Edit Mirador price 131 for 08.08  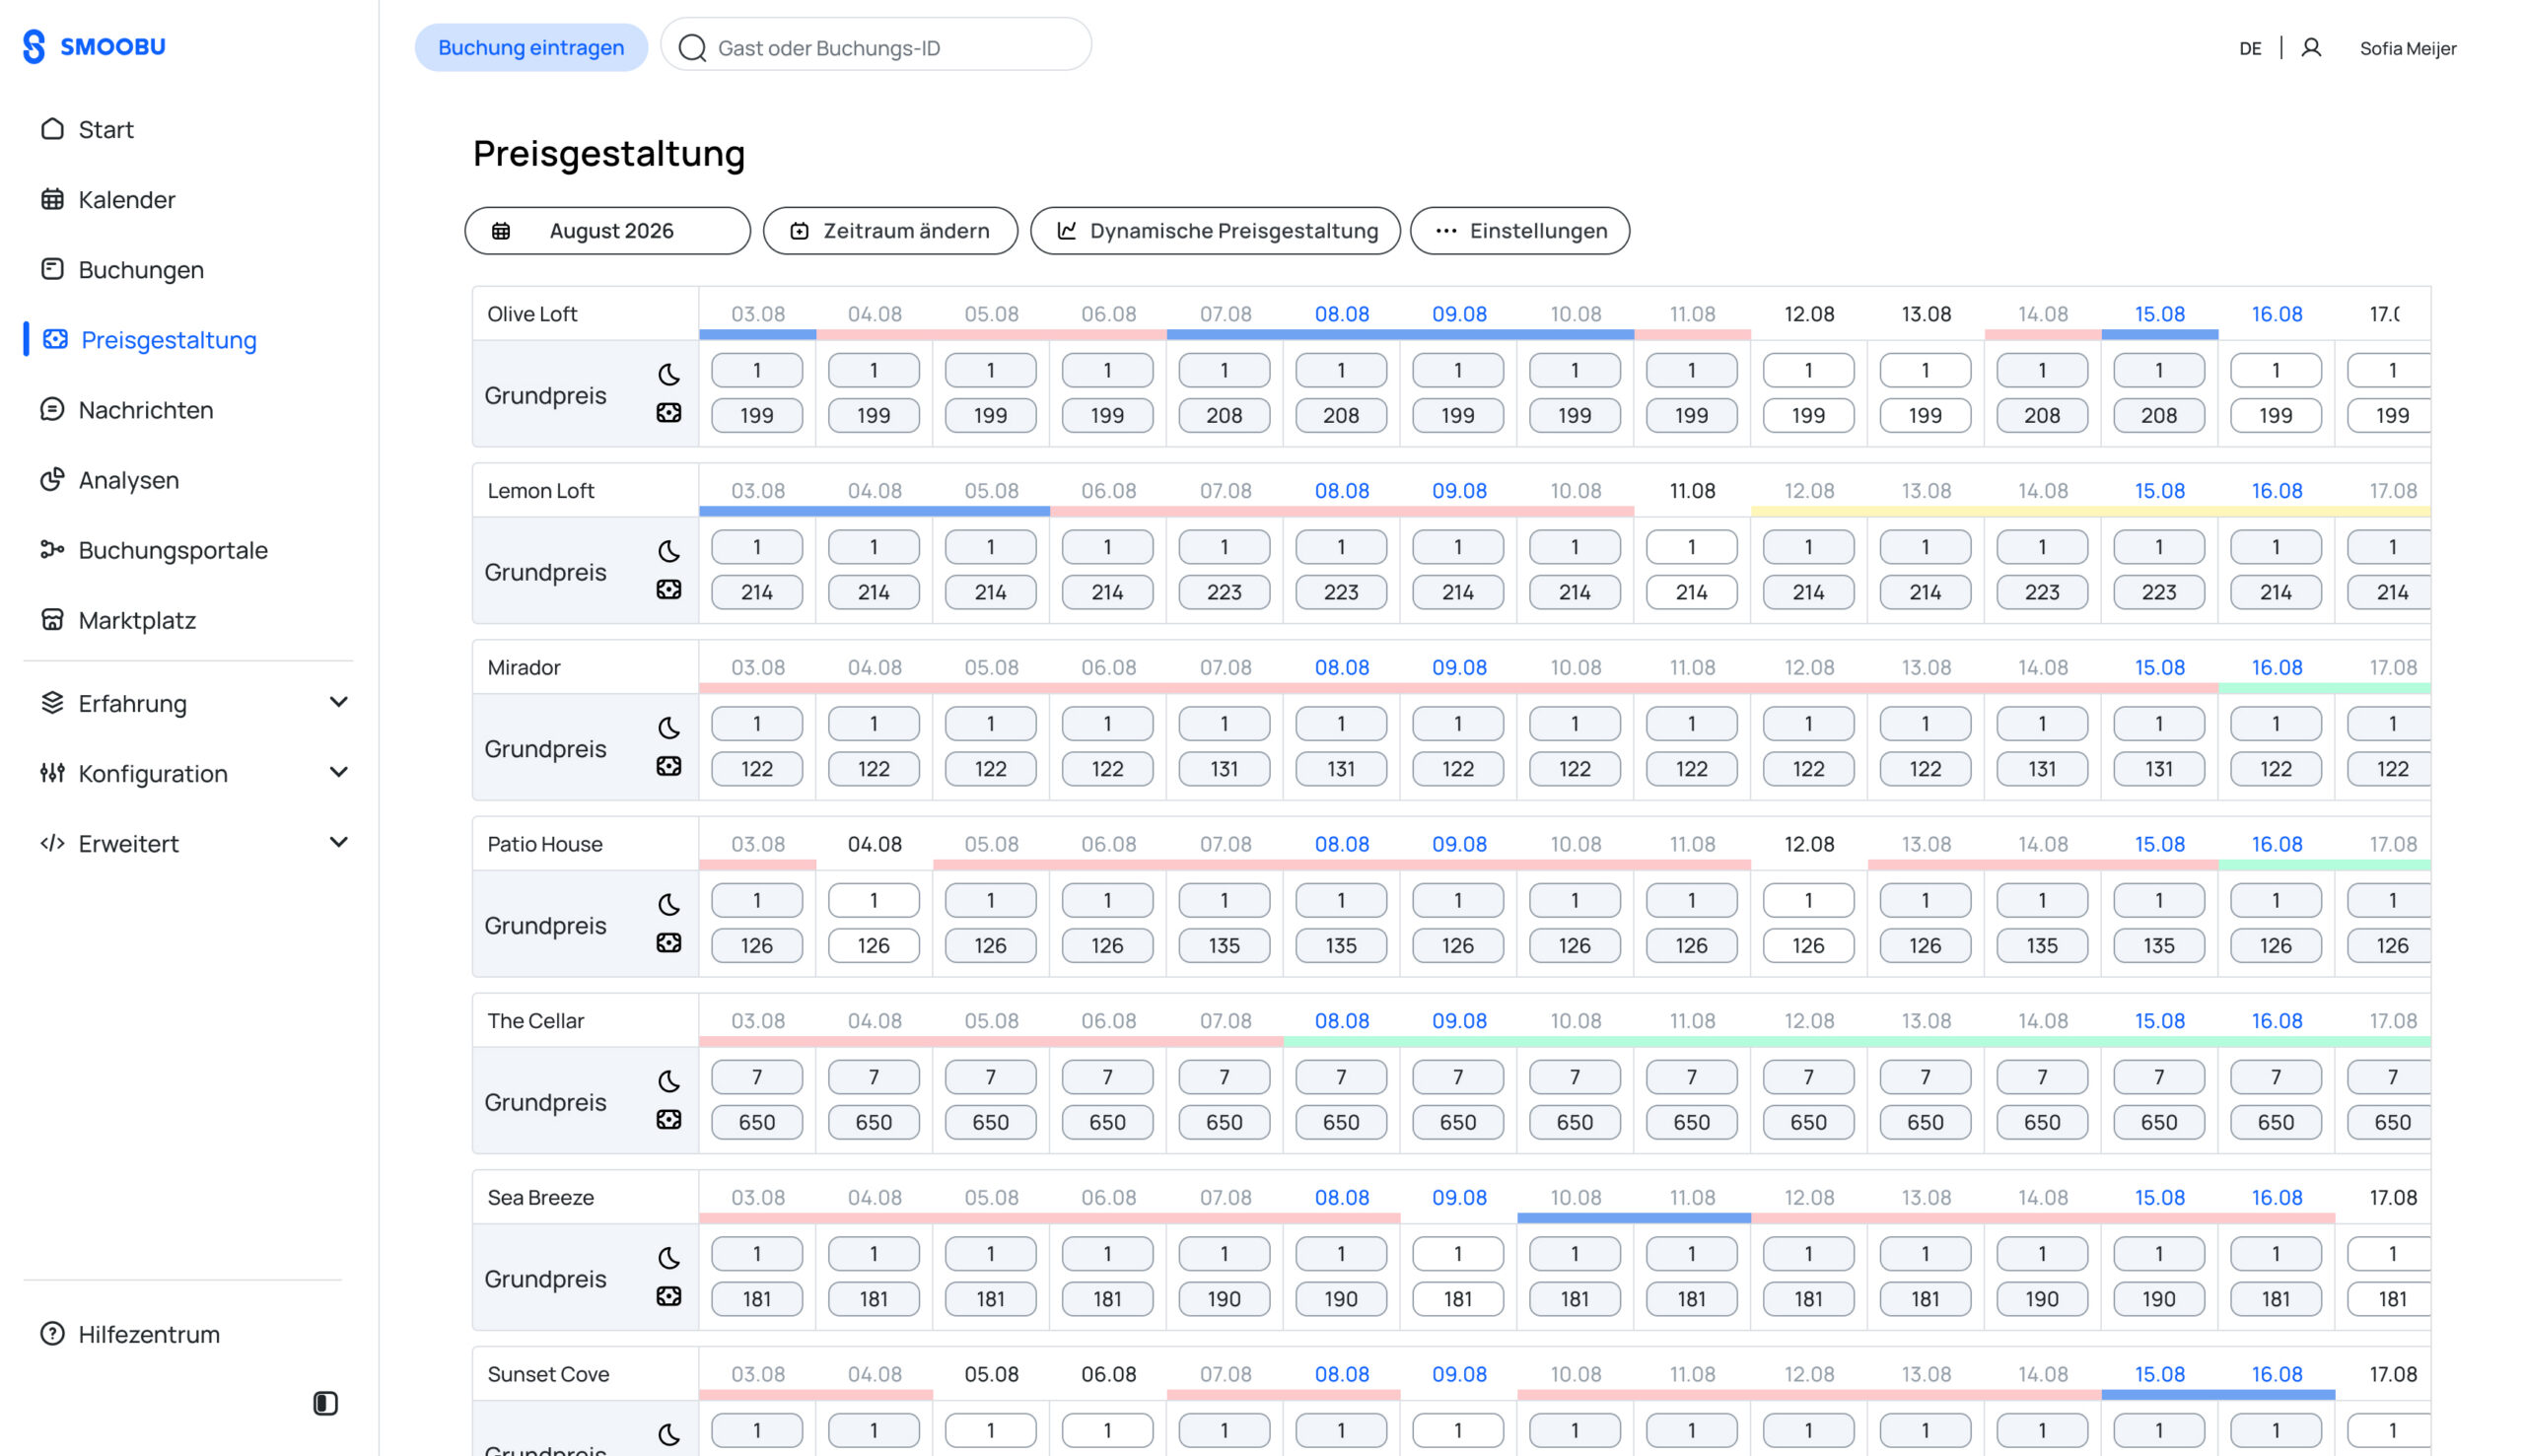[x=1341, y=769]
